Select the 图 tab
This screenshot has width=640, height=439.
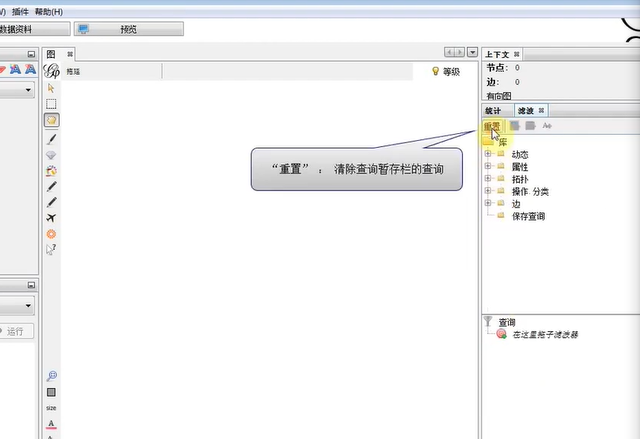click(51, 54)
